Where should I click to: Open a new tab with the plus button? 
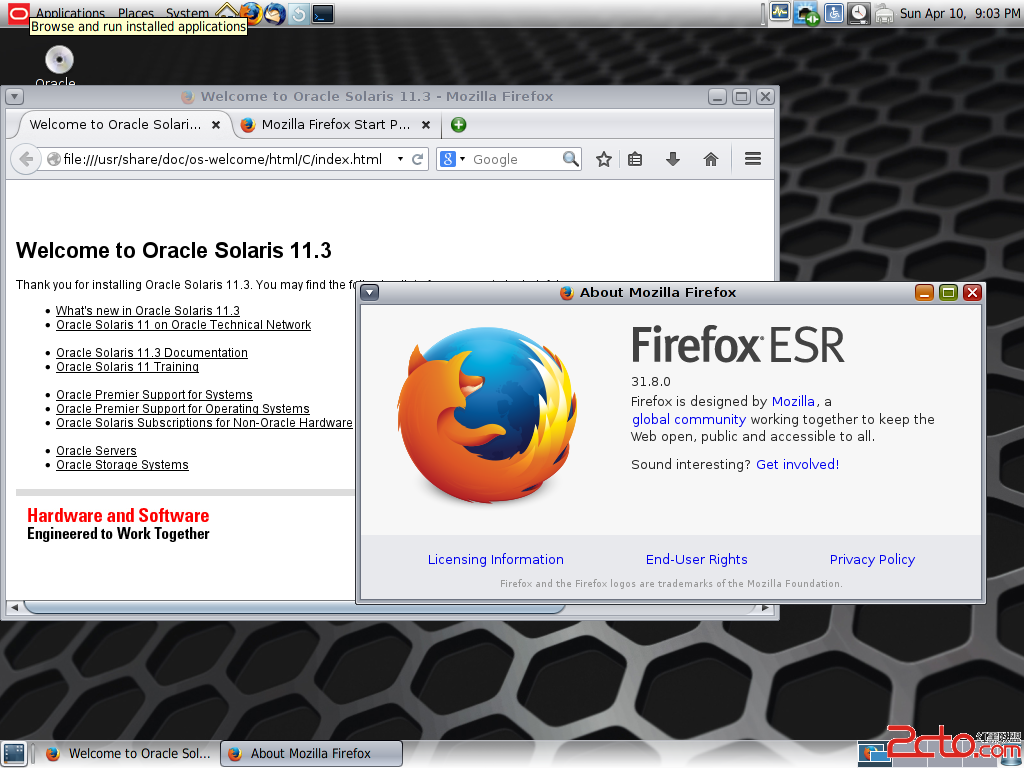[x=458, y=125]
